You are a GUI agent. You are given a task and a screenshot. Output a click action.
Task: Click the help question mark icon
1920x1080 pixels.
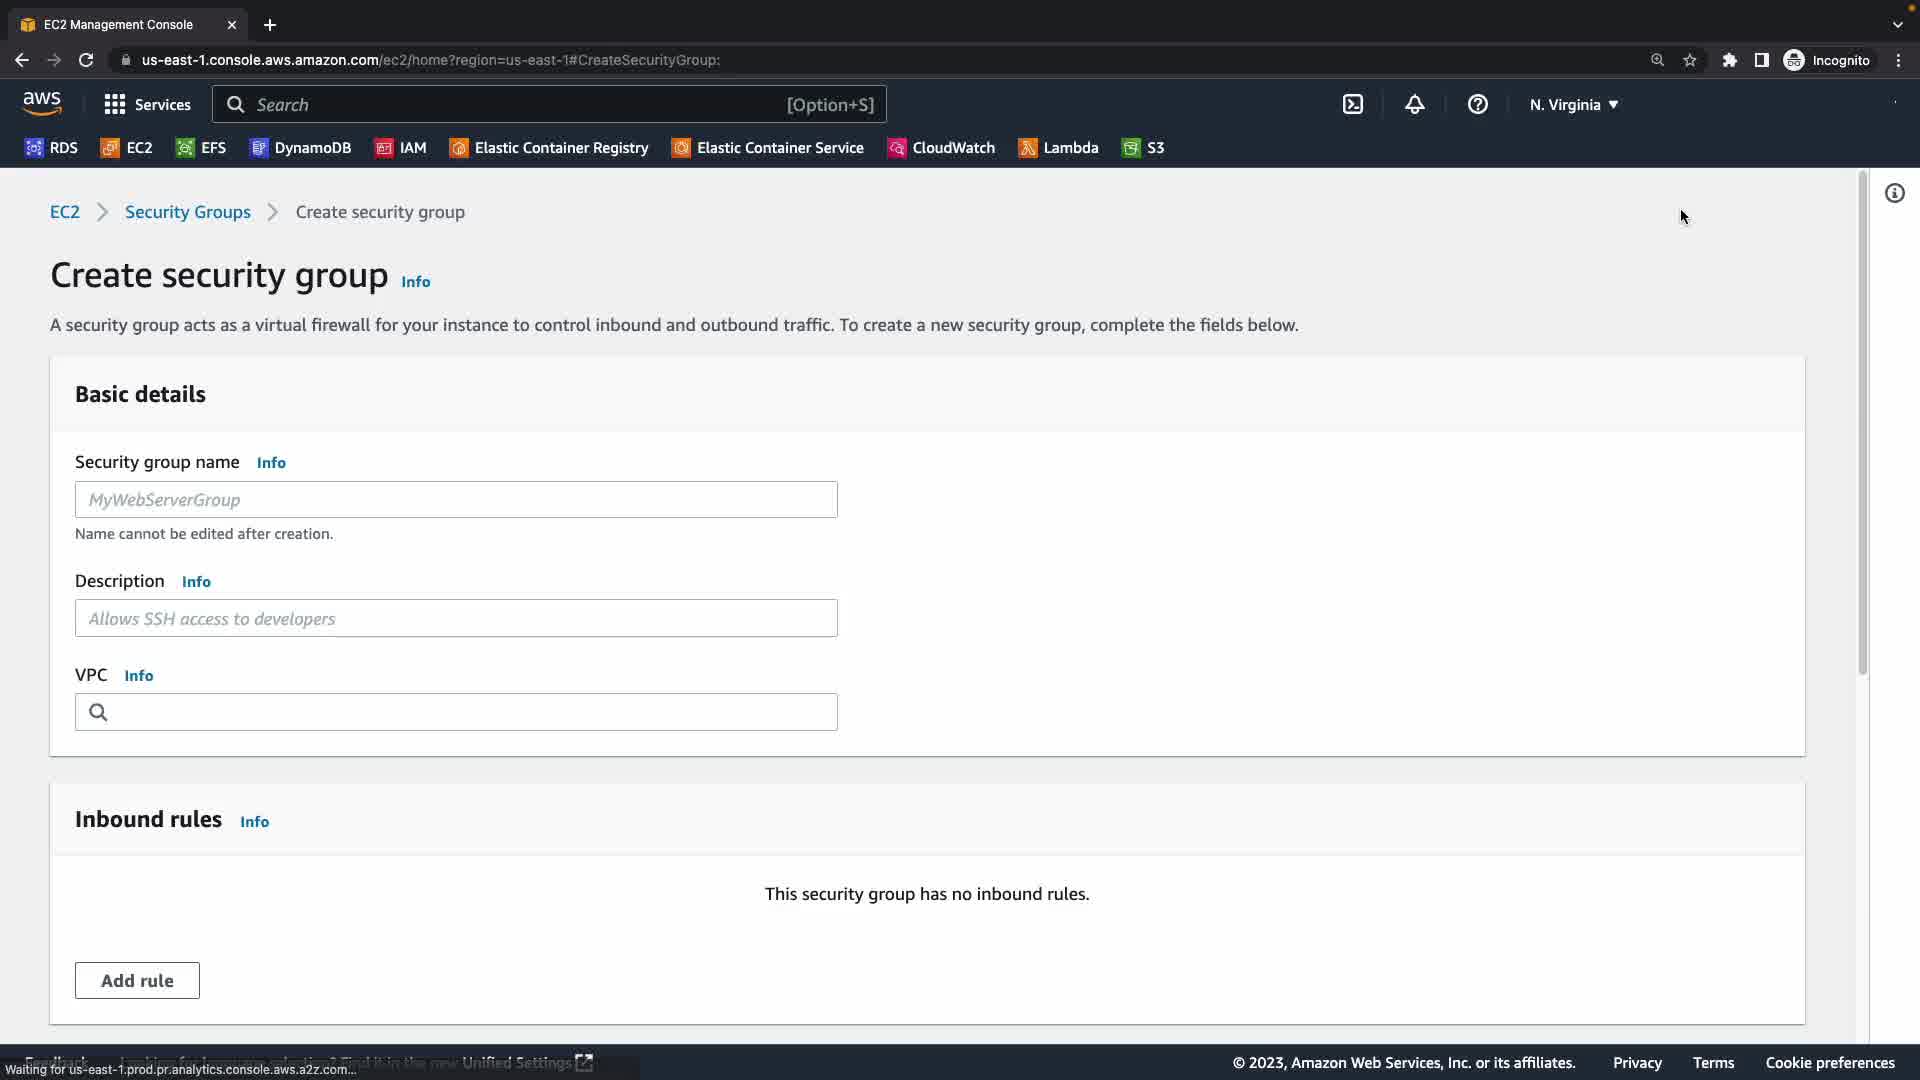click(x=1478, y=104)
